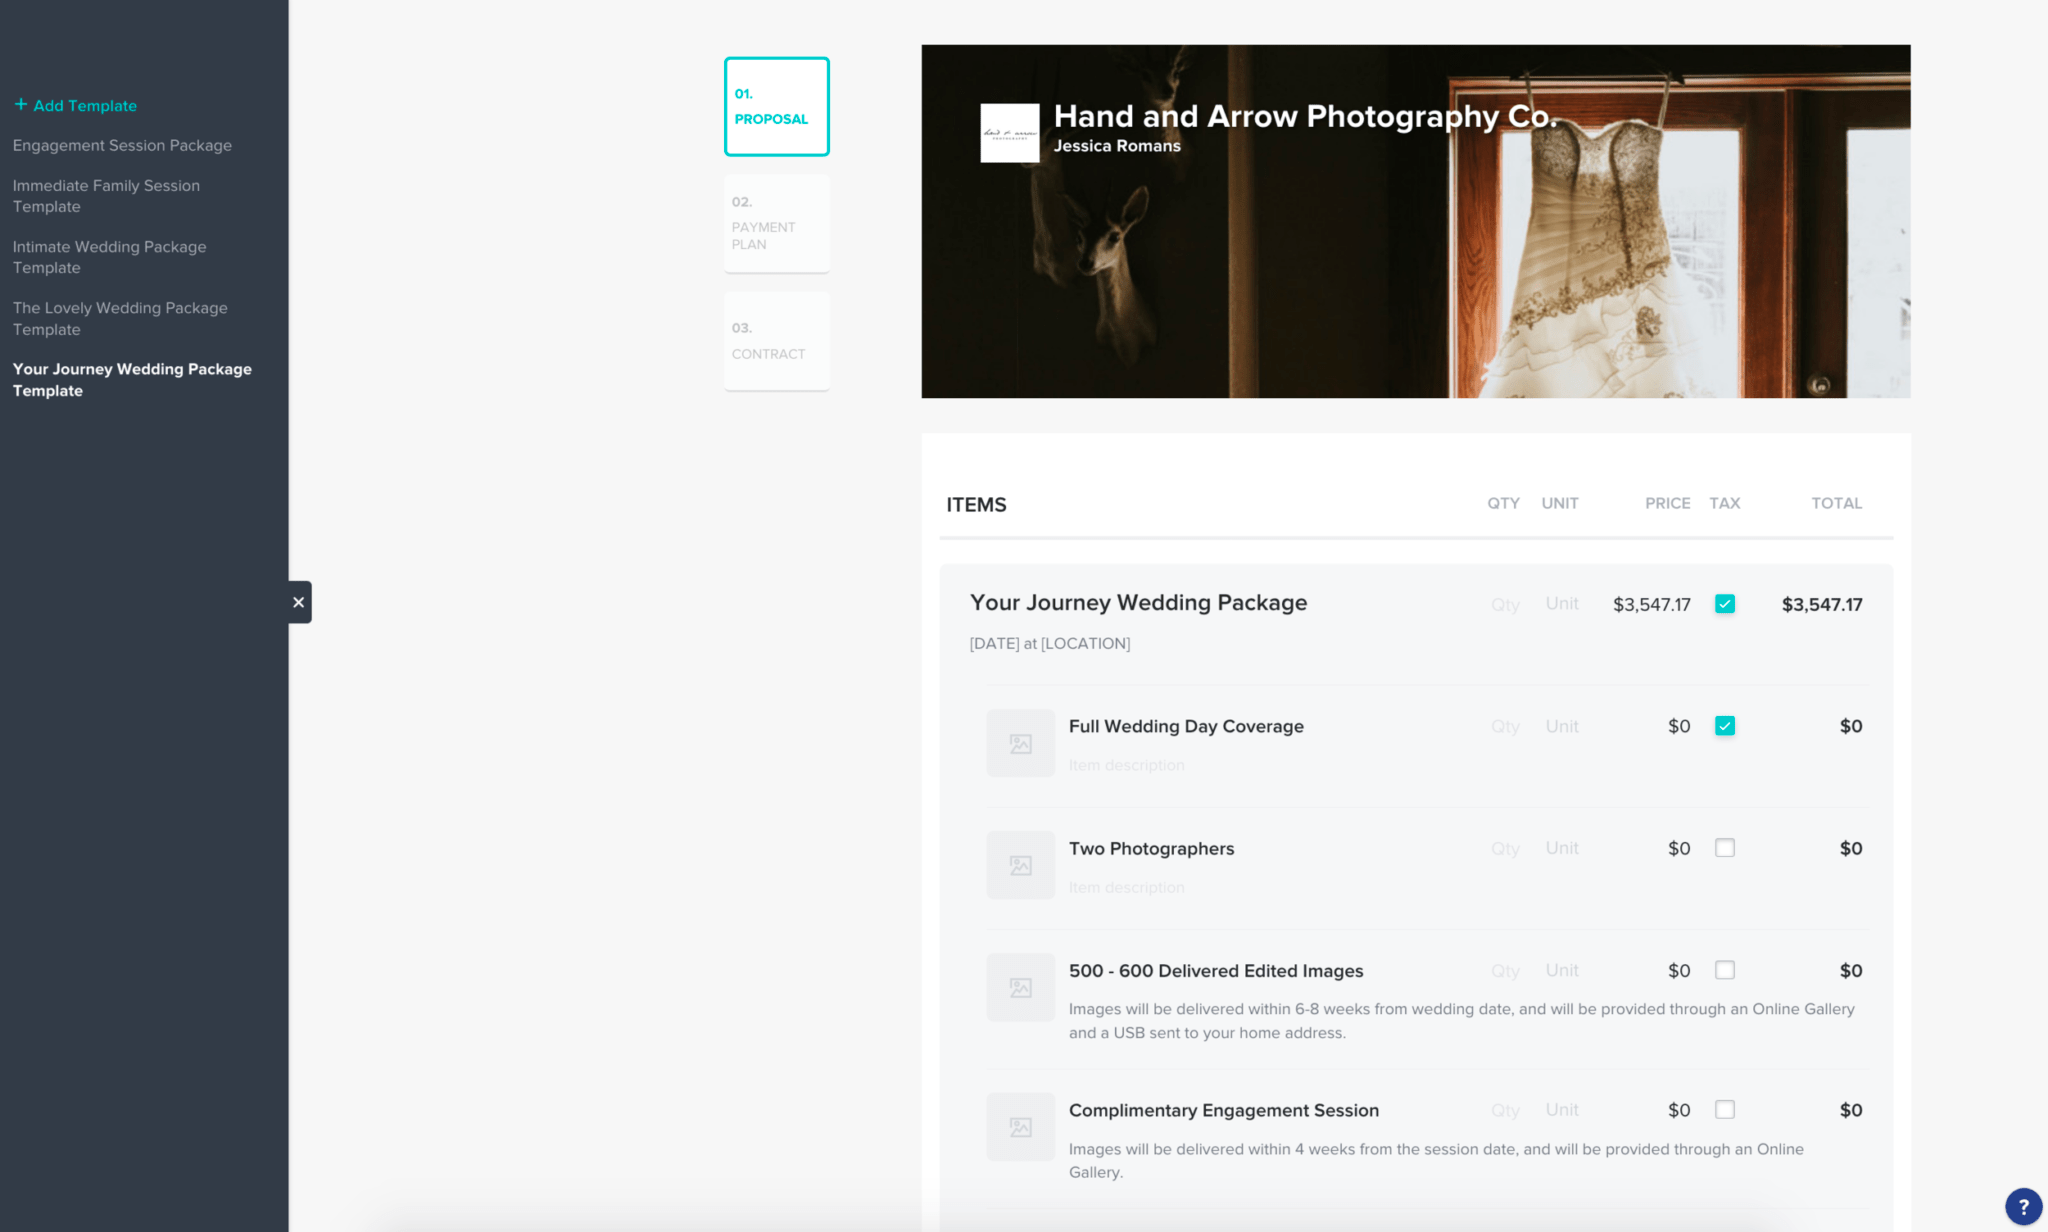This screenshot has height=1232, width=2048.
Task: Disable tax on Full Wedding Day Coverage
Action: (x=1724, y=726)
